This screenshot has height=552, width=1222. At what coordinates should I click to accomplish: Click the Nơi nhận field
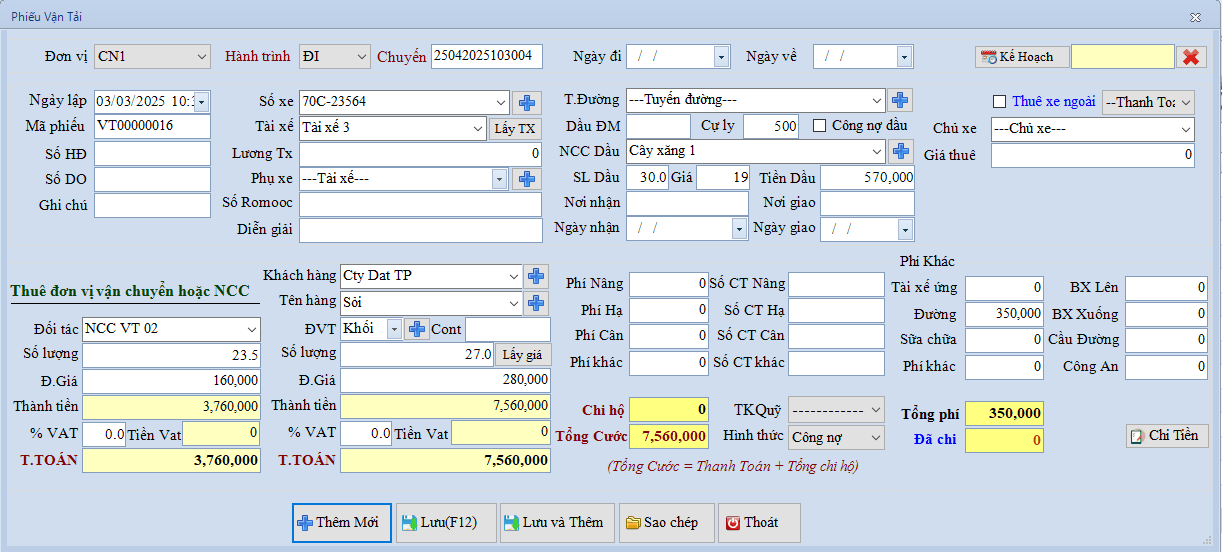687,203
